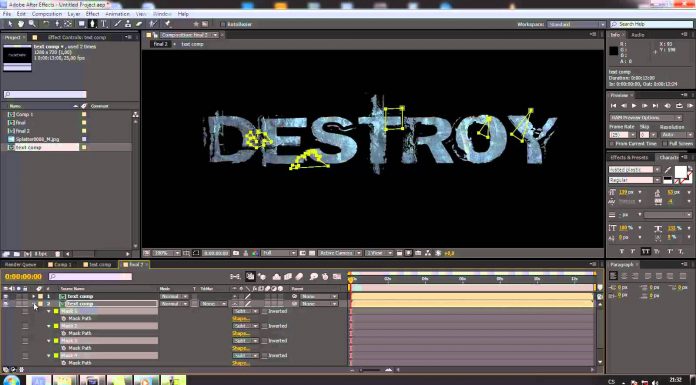The image size is (696, 385).
Task: Toggle the checkbox beside the toolbar tools
Action: (x=223, y=24)
